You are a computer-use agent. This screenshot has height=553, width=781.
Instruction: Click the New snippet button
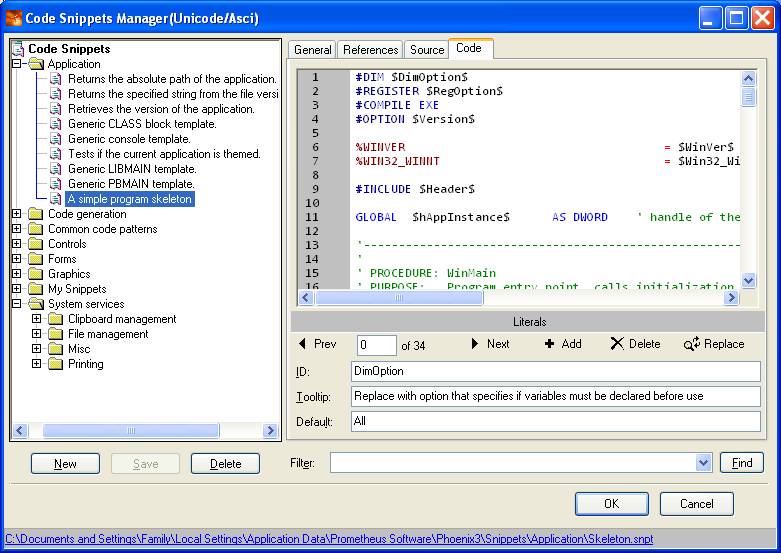click(x=65, y=463)
